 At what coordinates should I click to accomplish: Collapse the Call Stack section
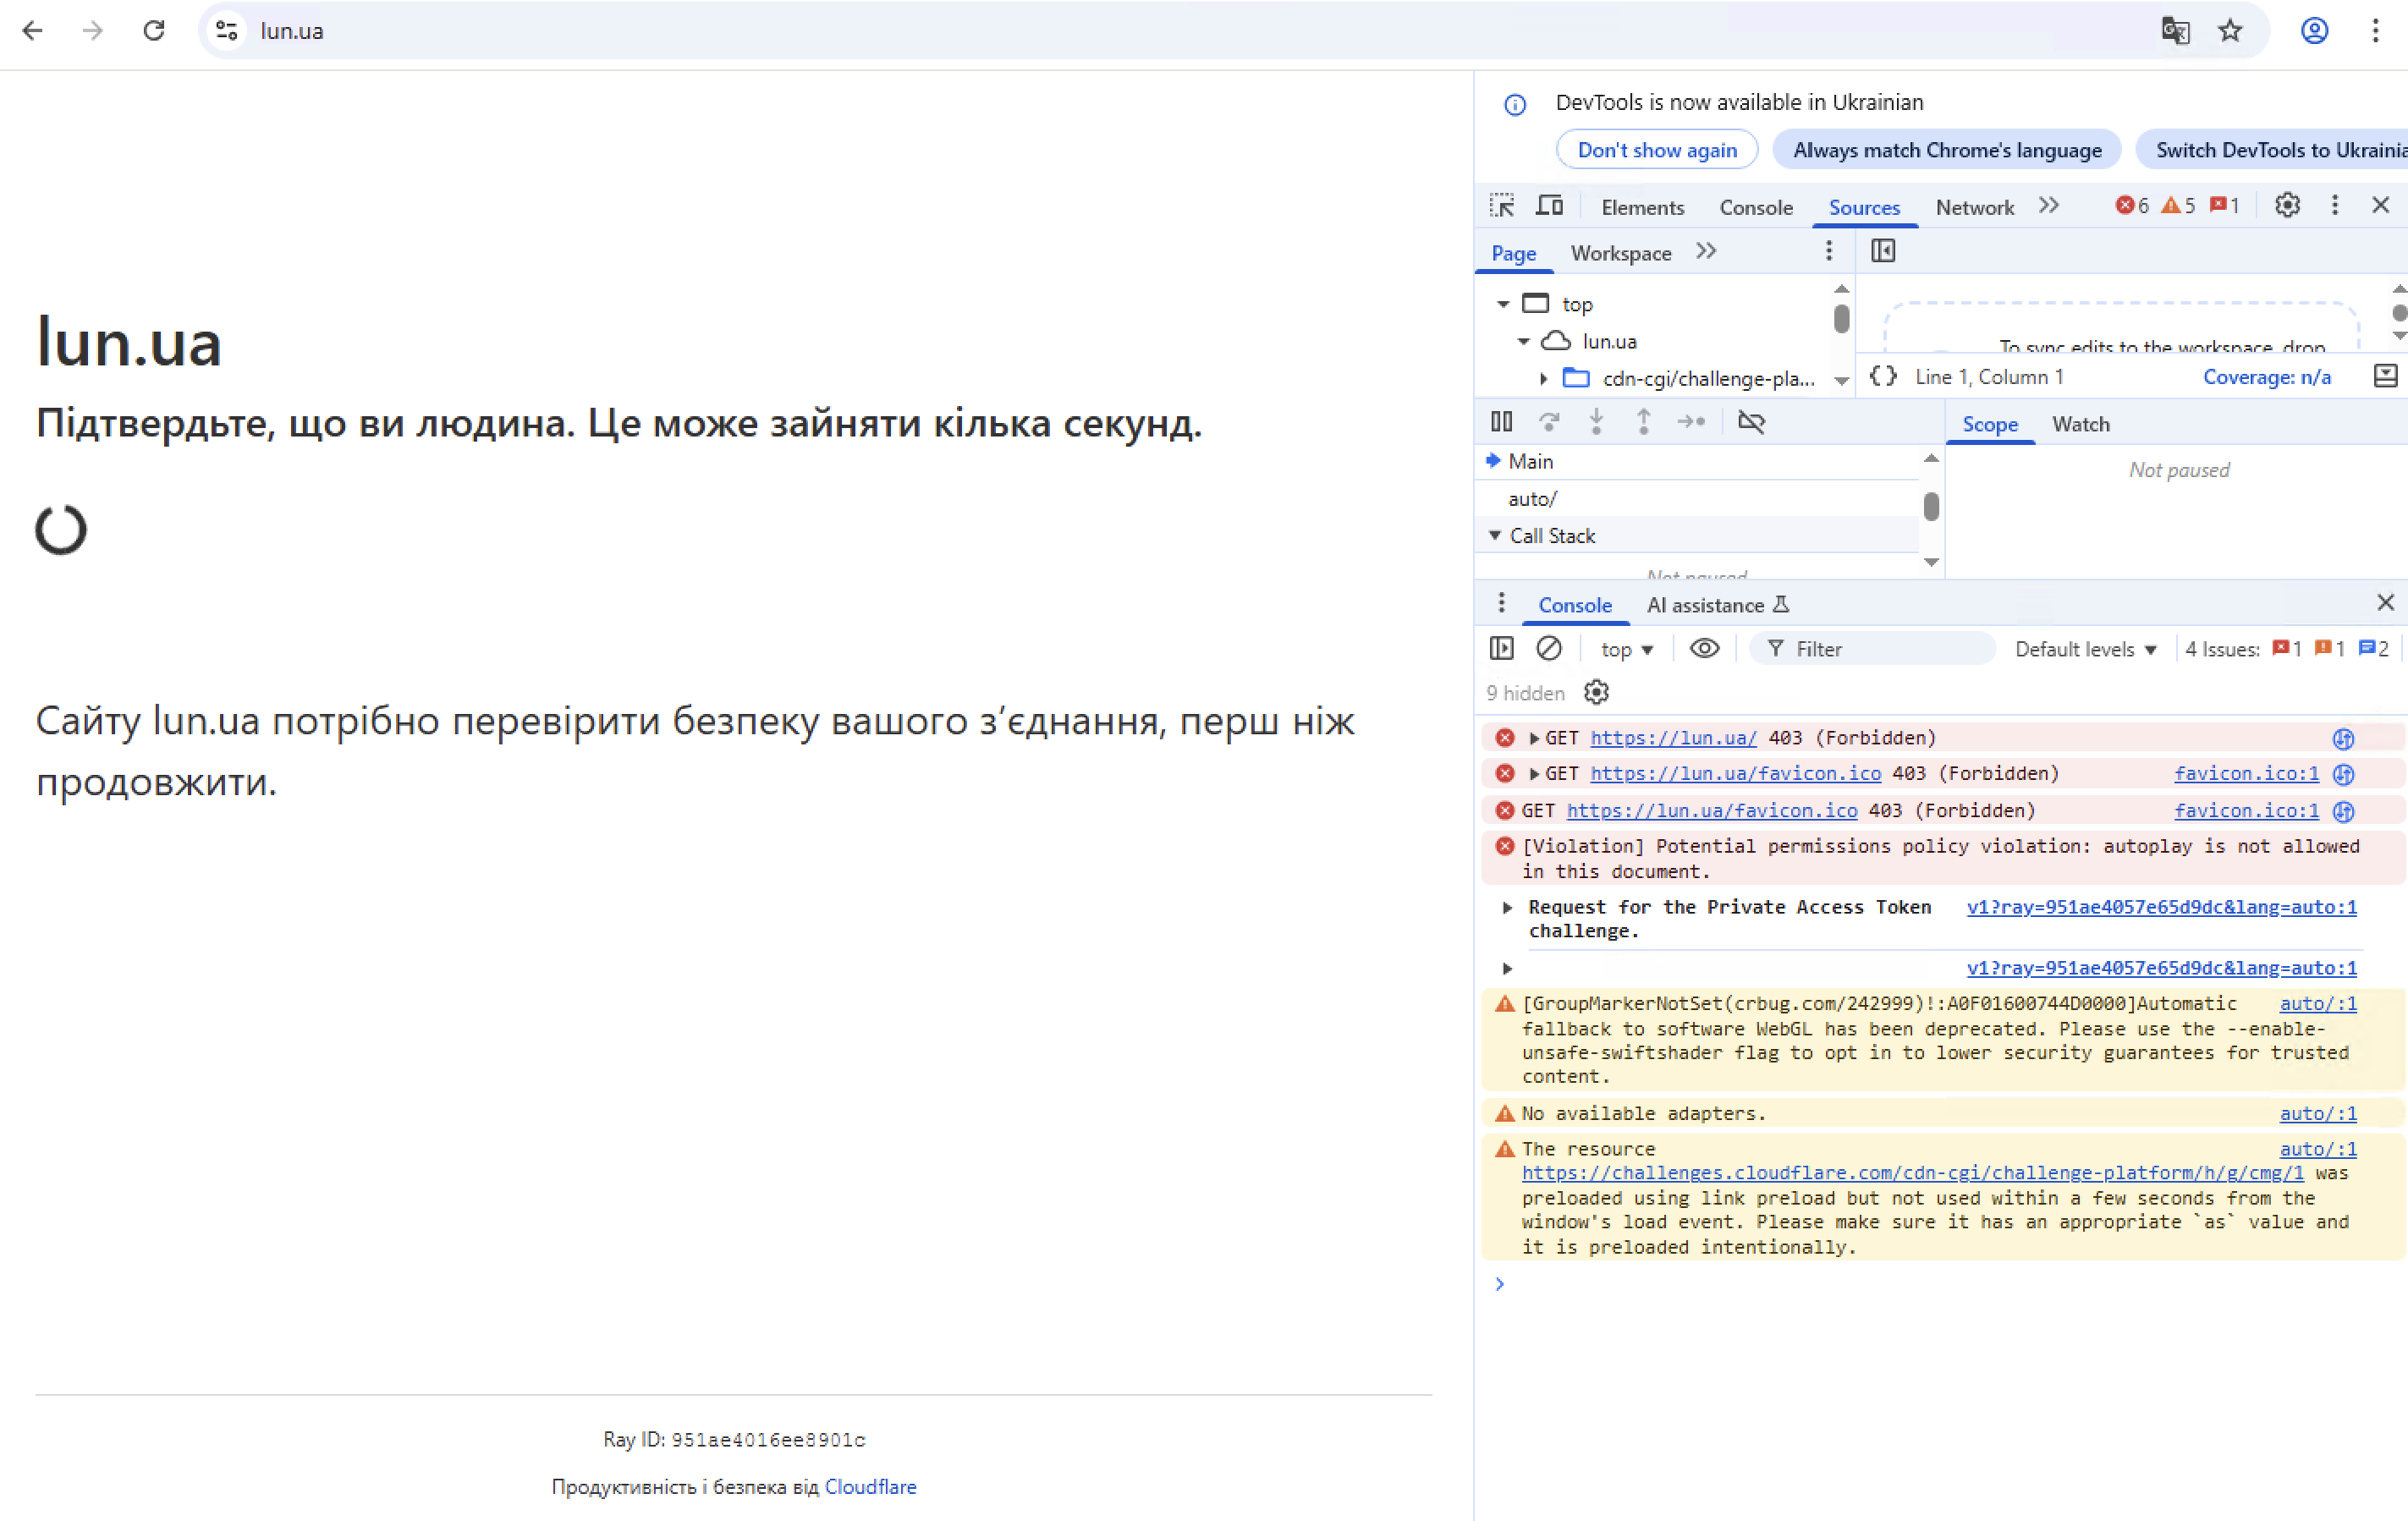pos(1494,535)
